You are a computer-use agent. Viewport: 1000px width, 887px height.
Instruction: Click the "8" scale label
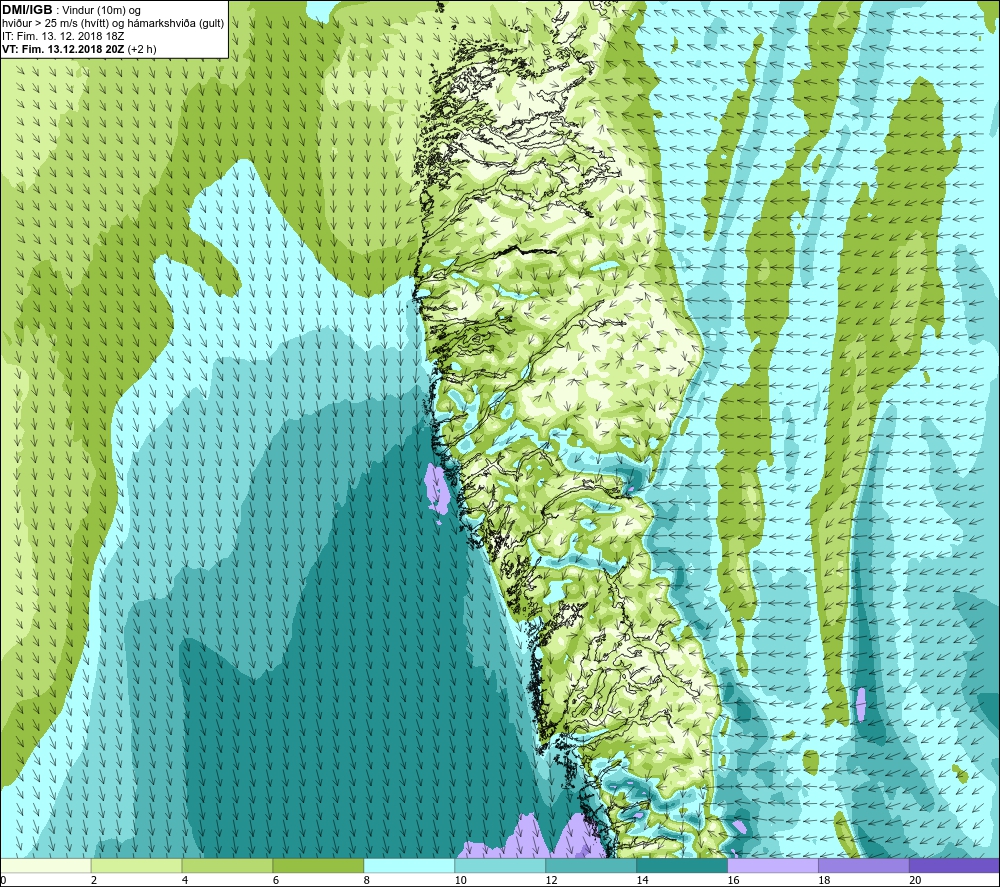pos(367,880)
